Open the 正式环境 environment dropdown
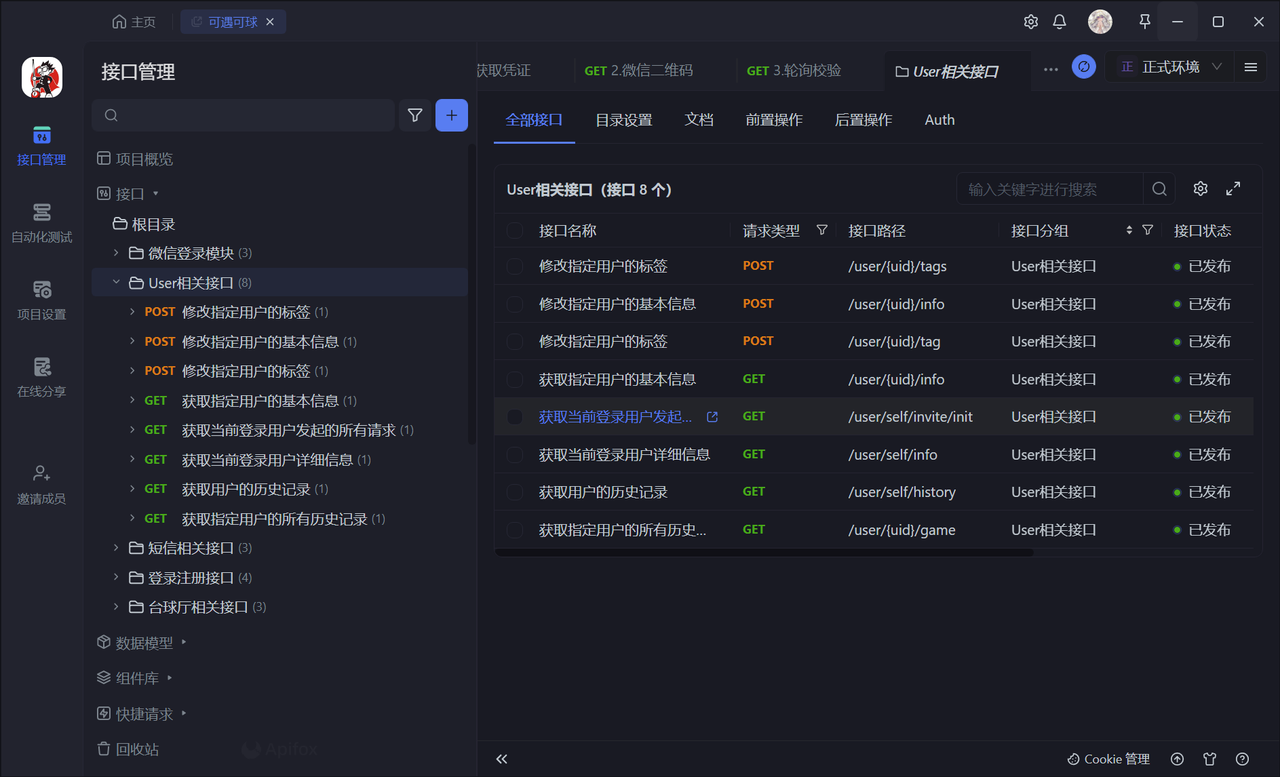This screenshot has height=777, width=1280. [1171, 67]
